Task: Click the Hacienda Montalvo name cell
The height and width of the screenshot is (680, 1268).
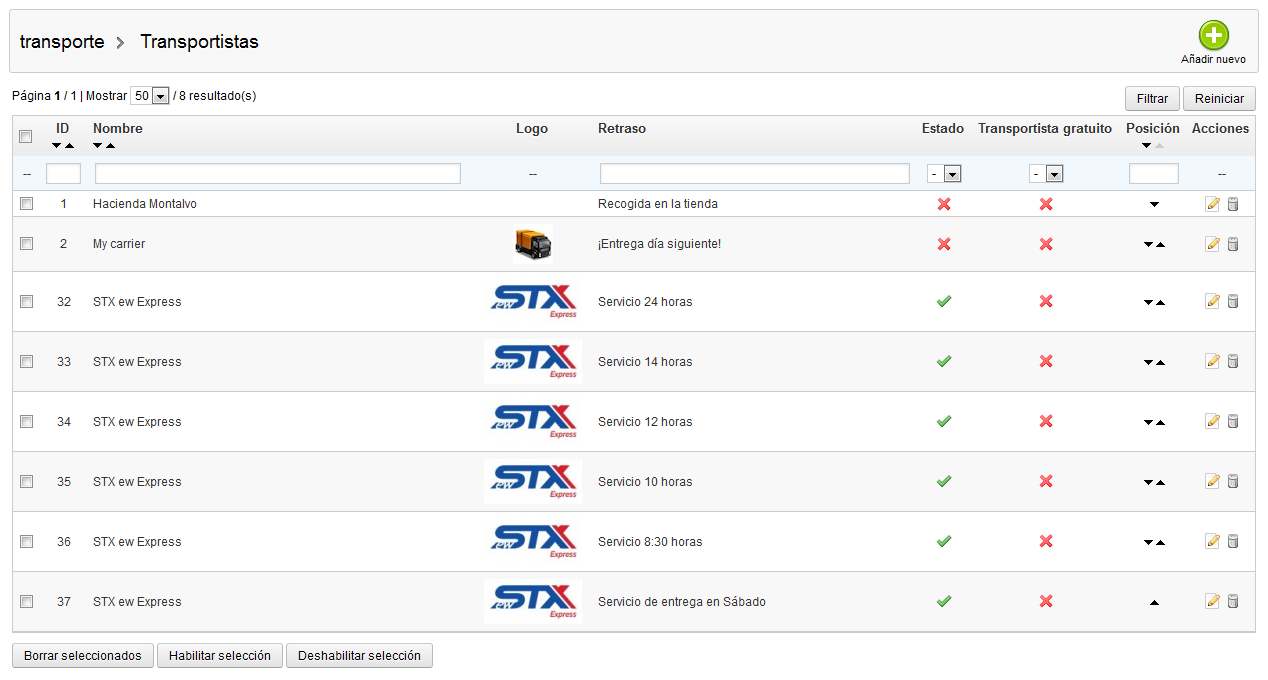Action: click(x=145, y=204)
